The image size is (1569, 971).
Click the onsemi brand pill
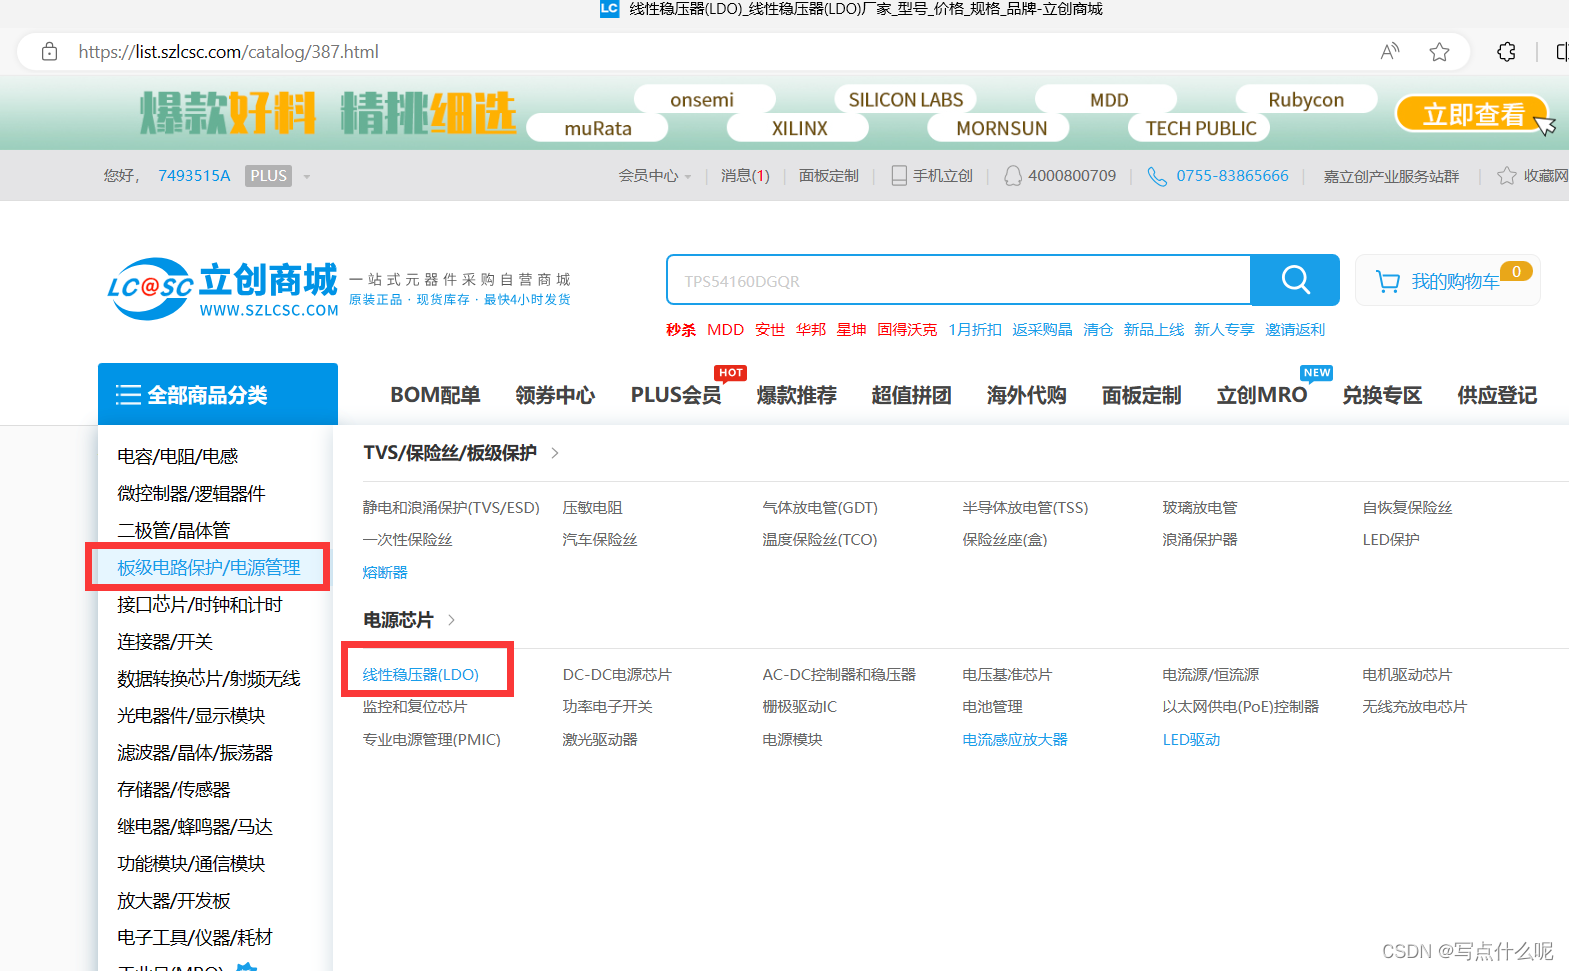tap(702, 100)
